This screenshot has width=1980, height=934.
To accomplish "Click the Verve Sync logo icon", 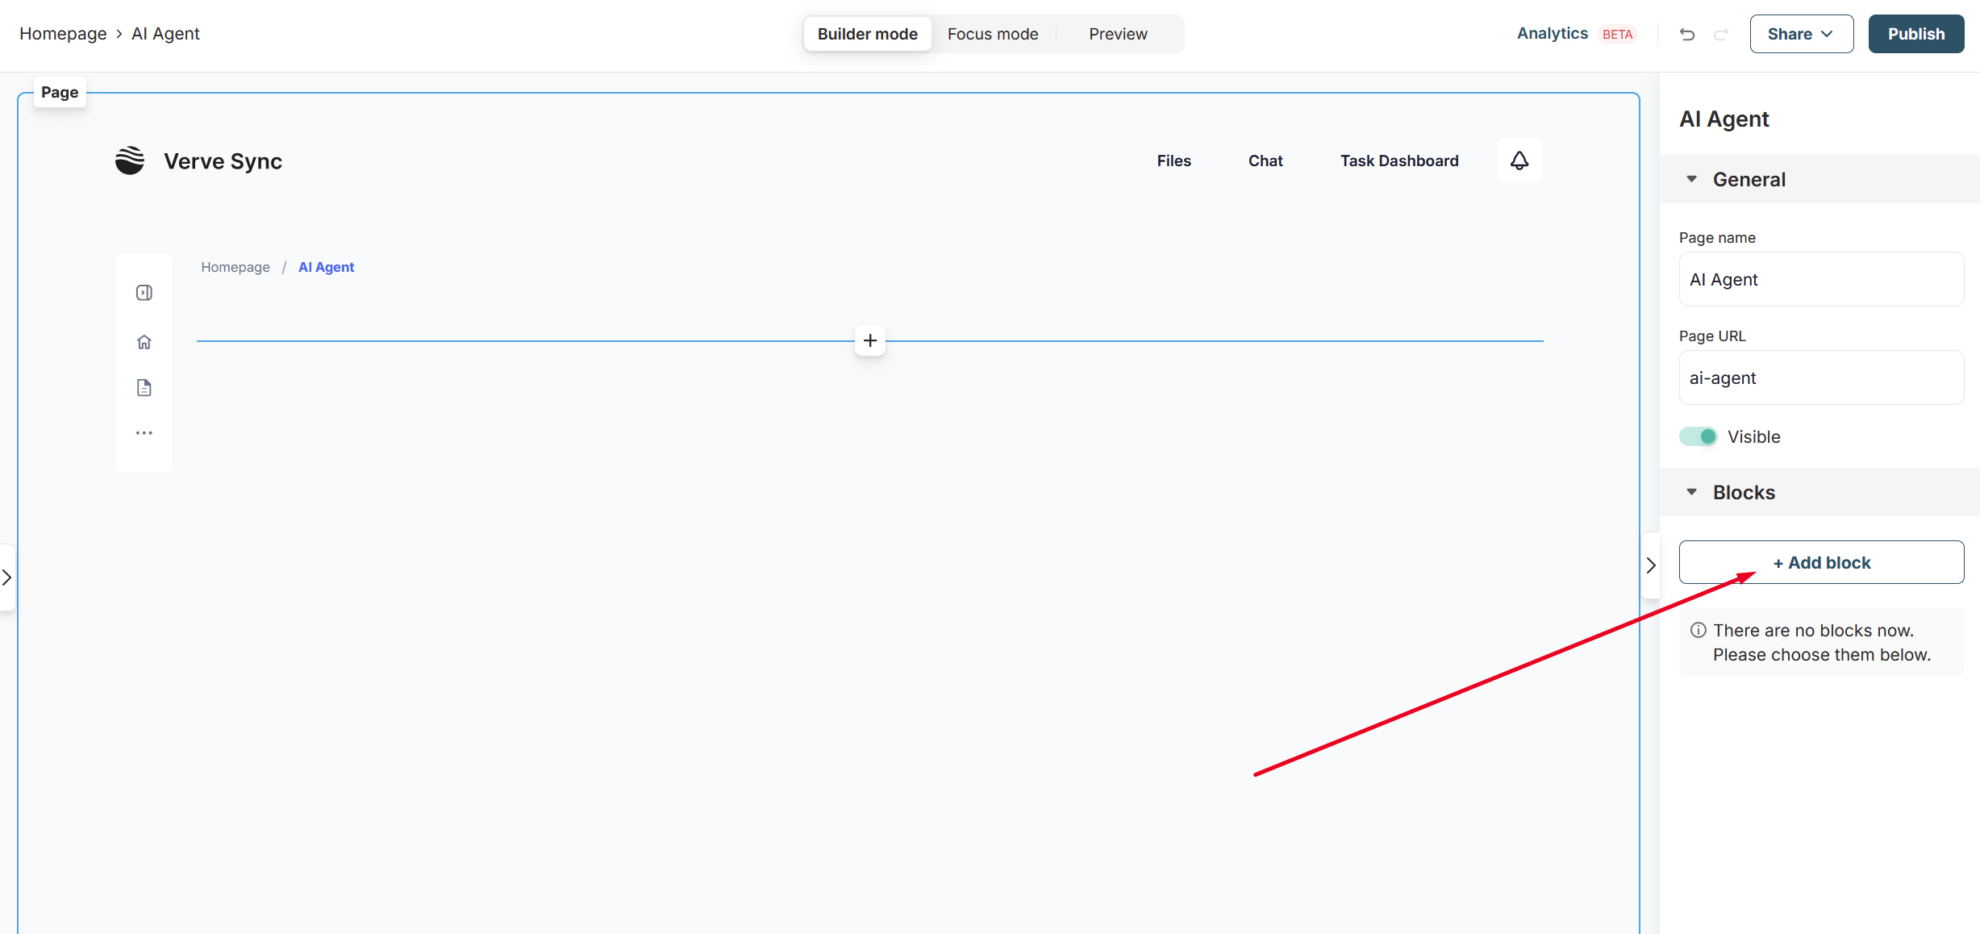I will [129, 160].
